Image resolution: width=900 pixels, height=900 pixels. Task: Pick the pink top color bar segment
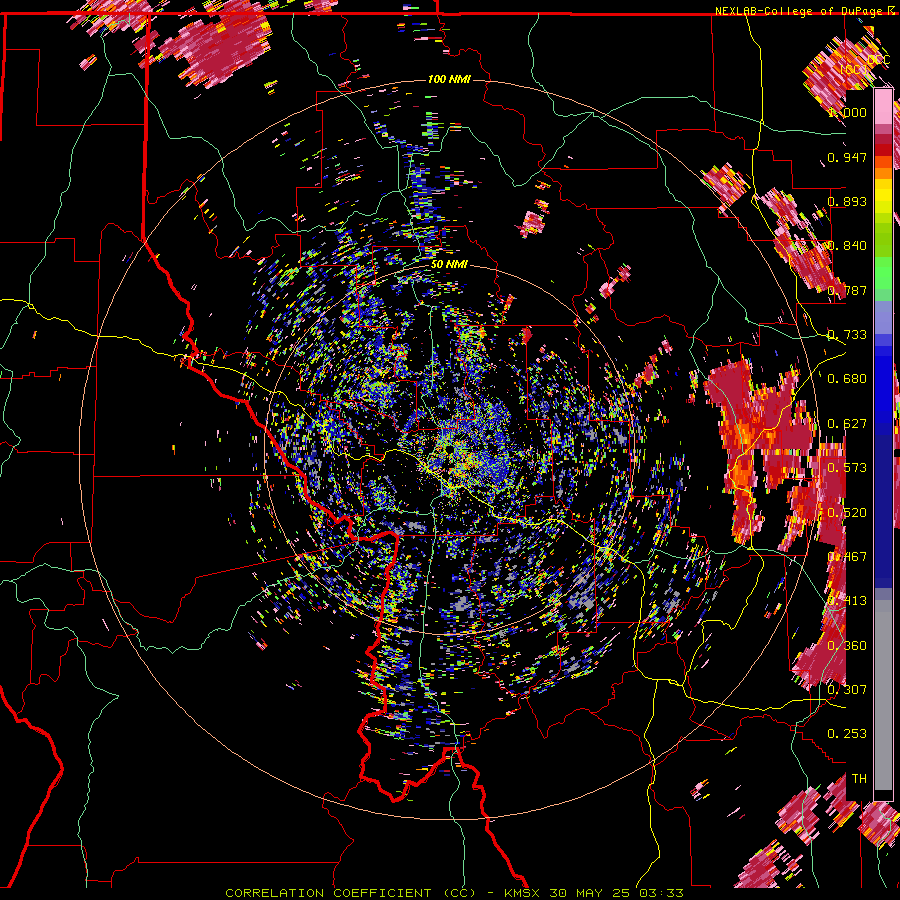click(883, 106)
